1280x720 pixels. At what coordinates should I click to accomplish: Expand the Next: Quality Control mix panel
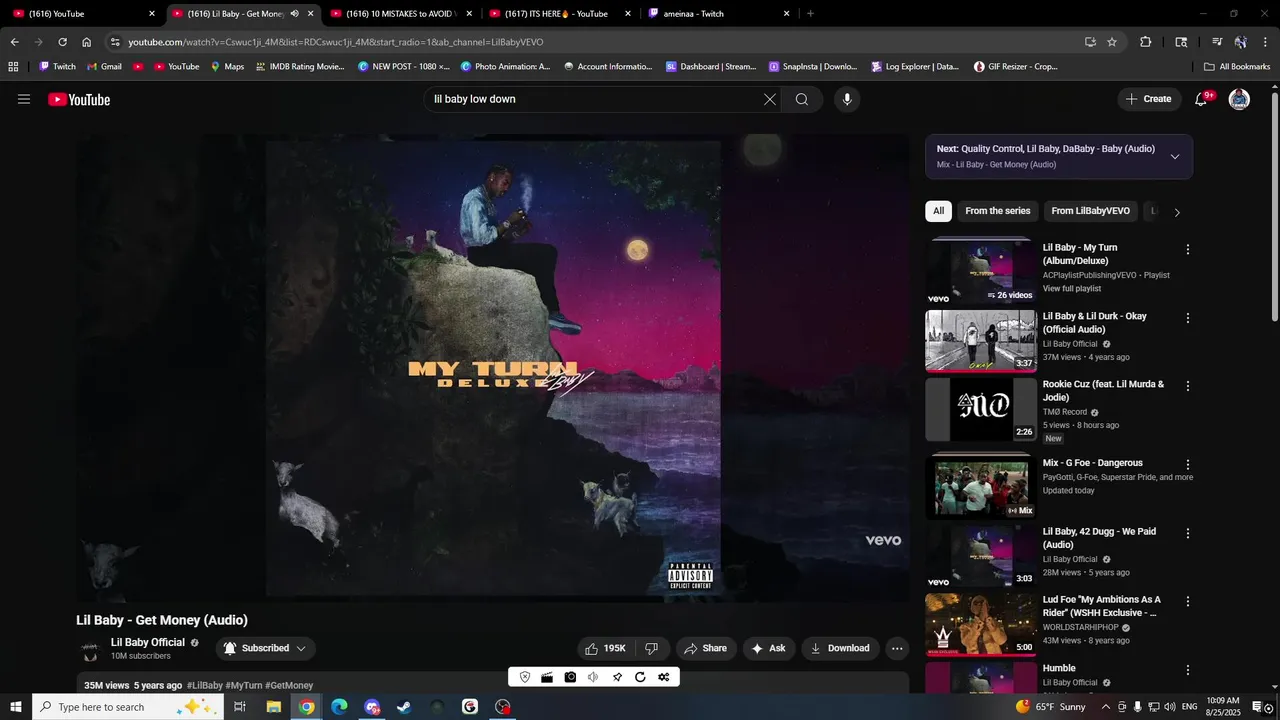1174,156
